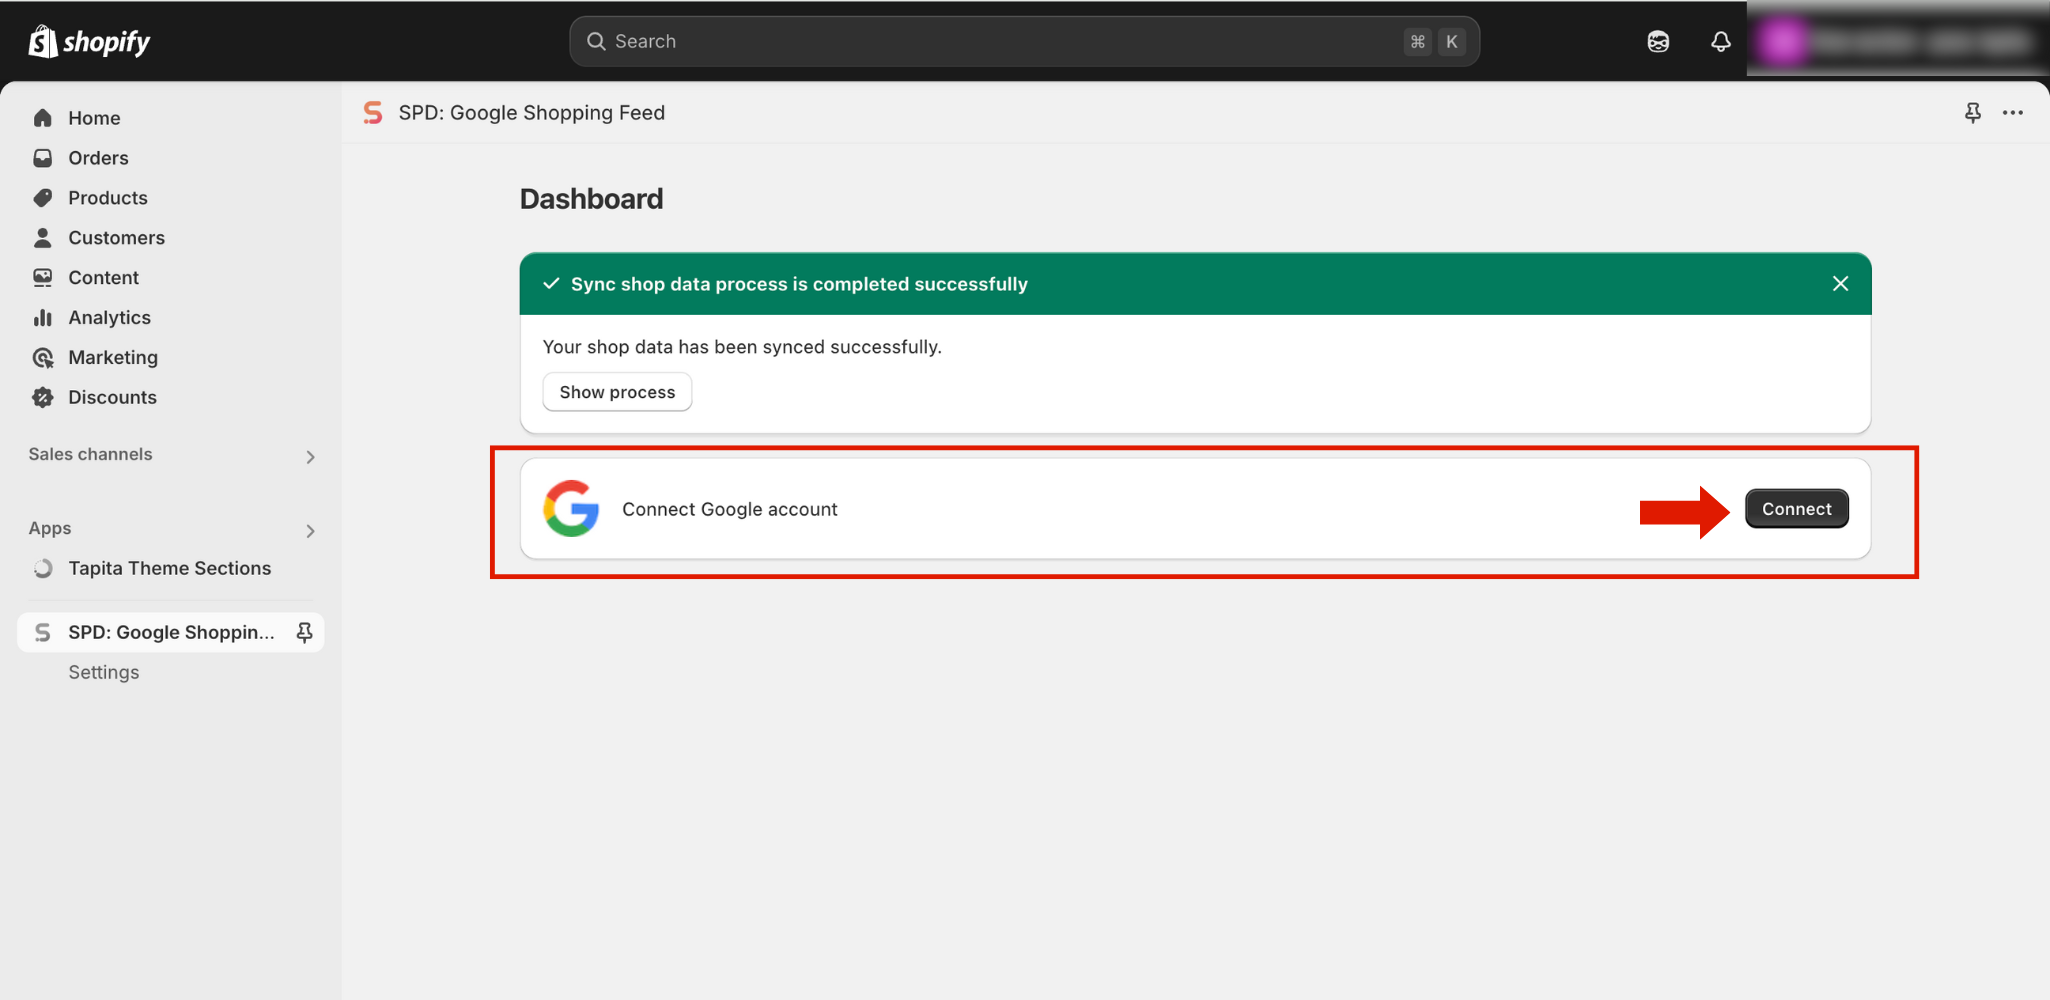Click the Sales channels label
This screenshot has height=1000, width=2050.
pos(91,454)
